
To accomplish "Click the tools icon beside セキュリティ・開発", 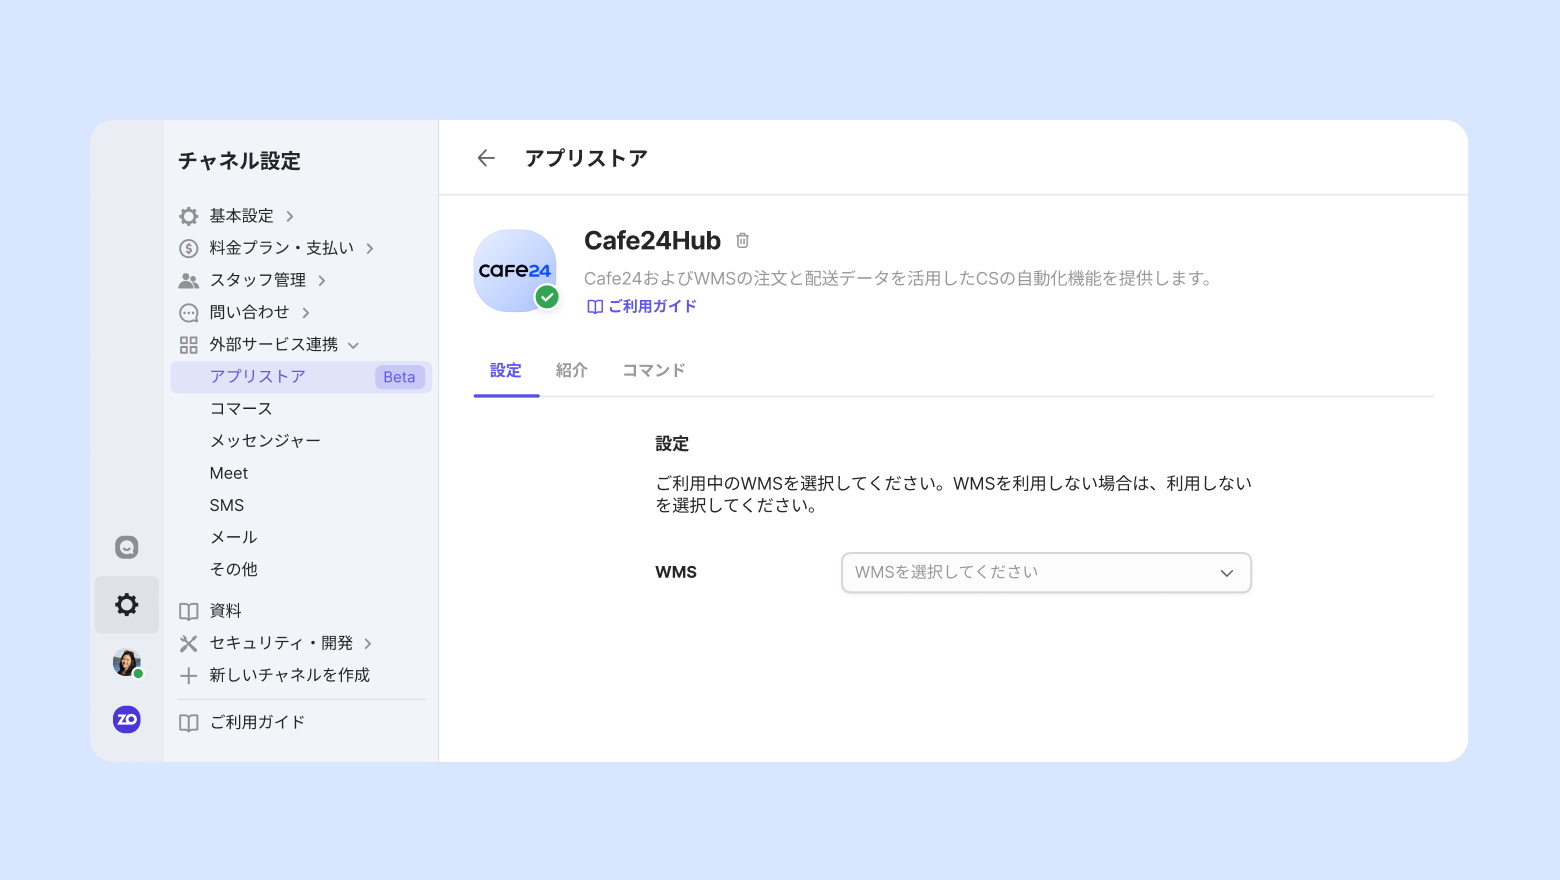I will 188,643.
